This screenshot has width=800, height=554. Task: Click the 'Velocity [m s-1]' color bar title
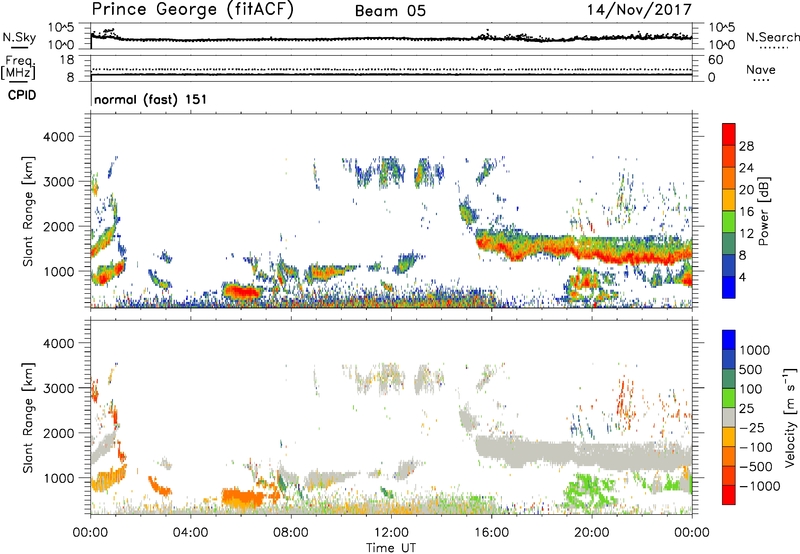click(791, 417)
